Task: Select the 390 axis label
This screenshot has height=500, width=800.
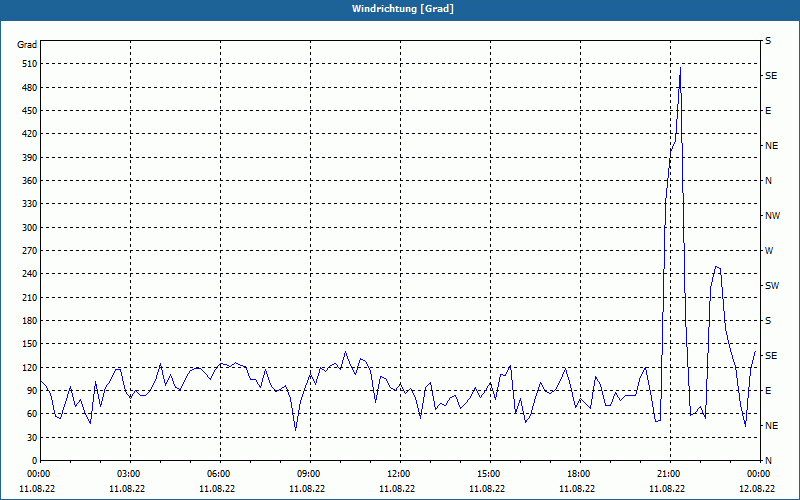Action: coord(30,158)
